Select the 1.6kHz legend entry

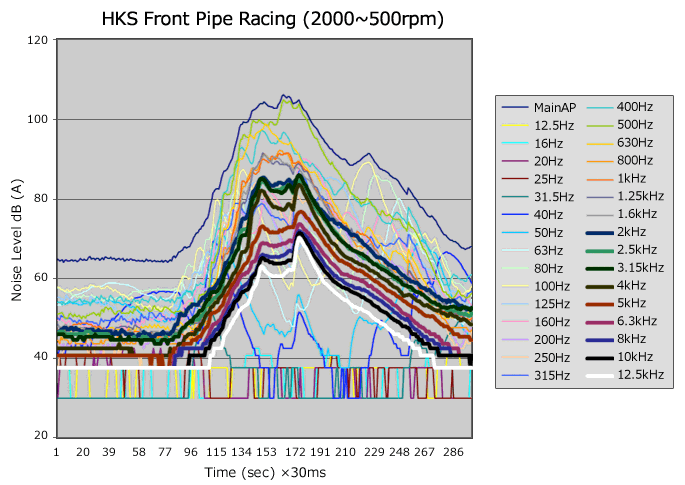pos(621,214)
